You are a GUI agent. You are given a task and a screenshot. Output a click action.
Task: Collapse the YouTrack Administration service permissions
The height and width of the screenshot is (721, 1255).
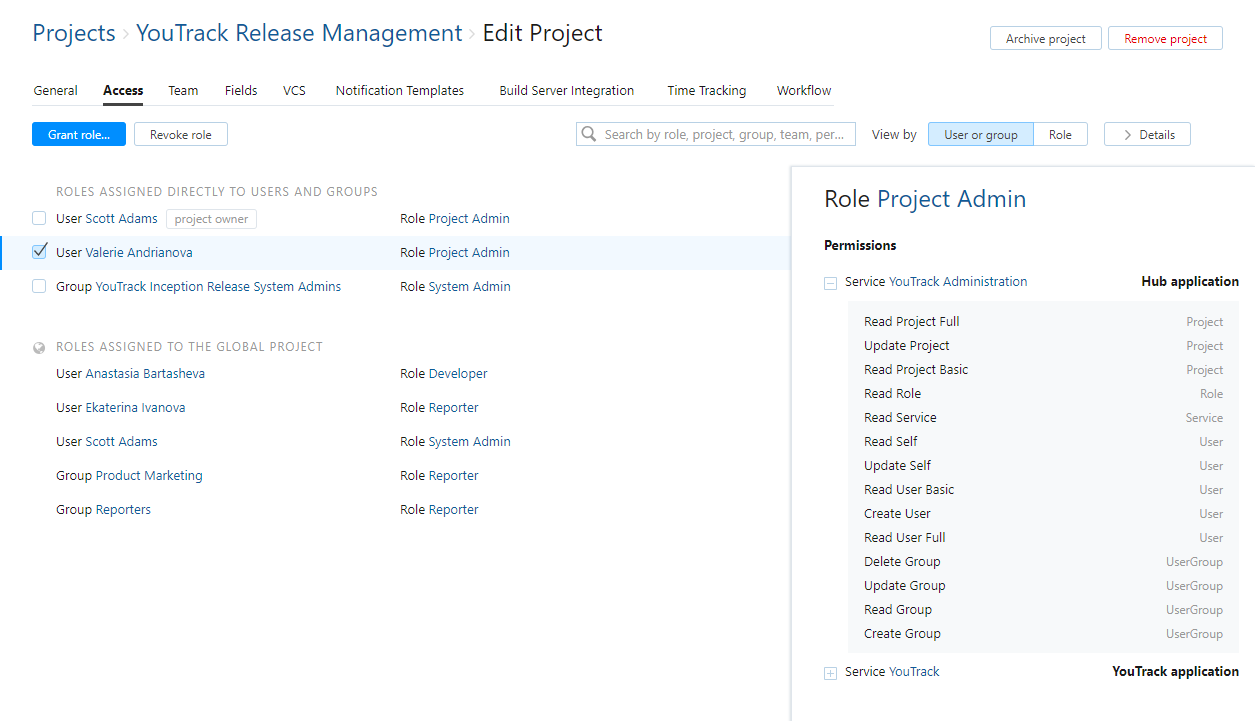[x=830, y=283]
